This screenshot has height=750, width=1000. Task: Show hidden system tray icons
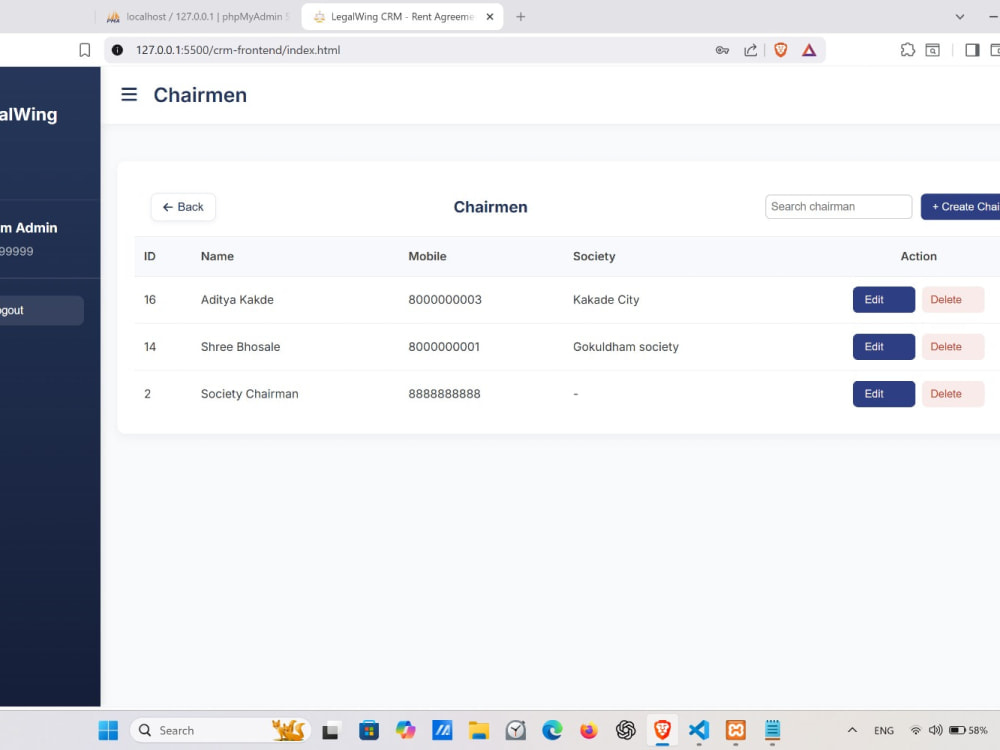852,730
